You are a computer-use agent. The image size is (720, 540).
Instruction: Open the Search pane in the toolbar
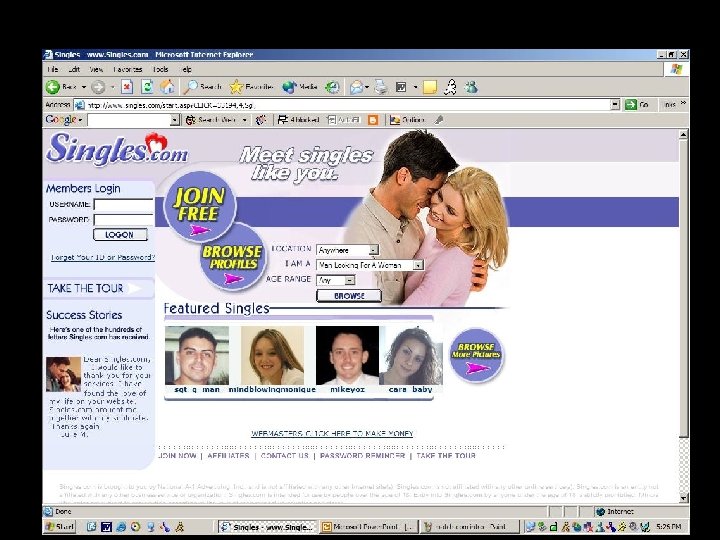pos(203,87)
